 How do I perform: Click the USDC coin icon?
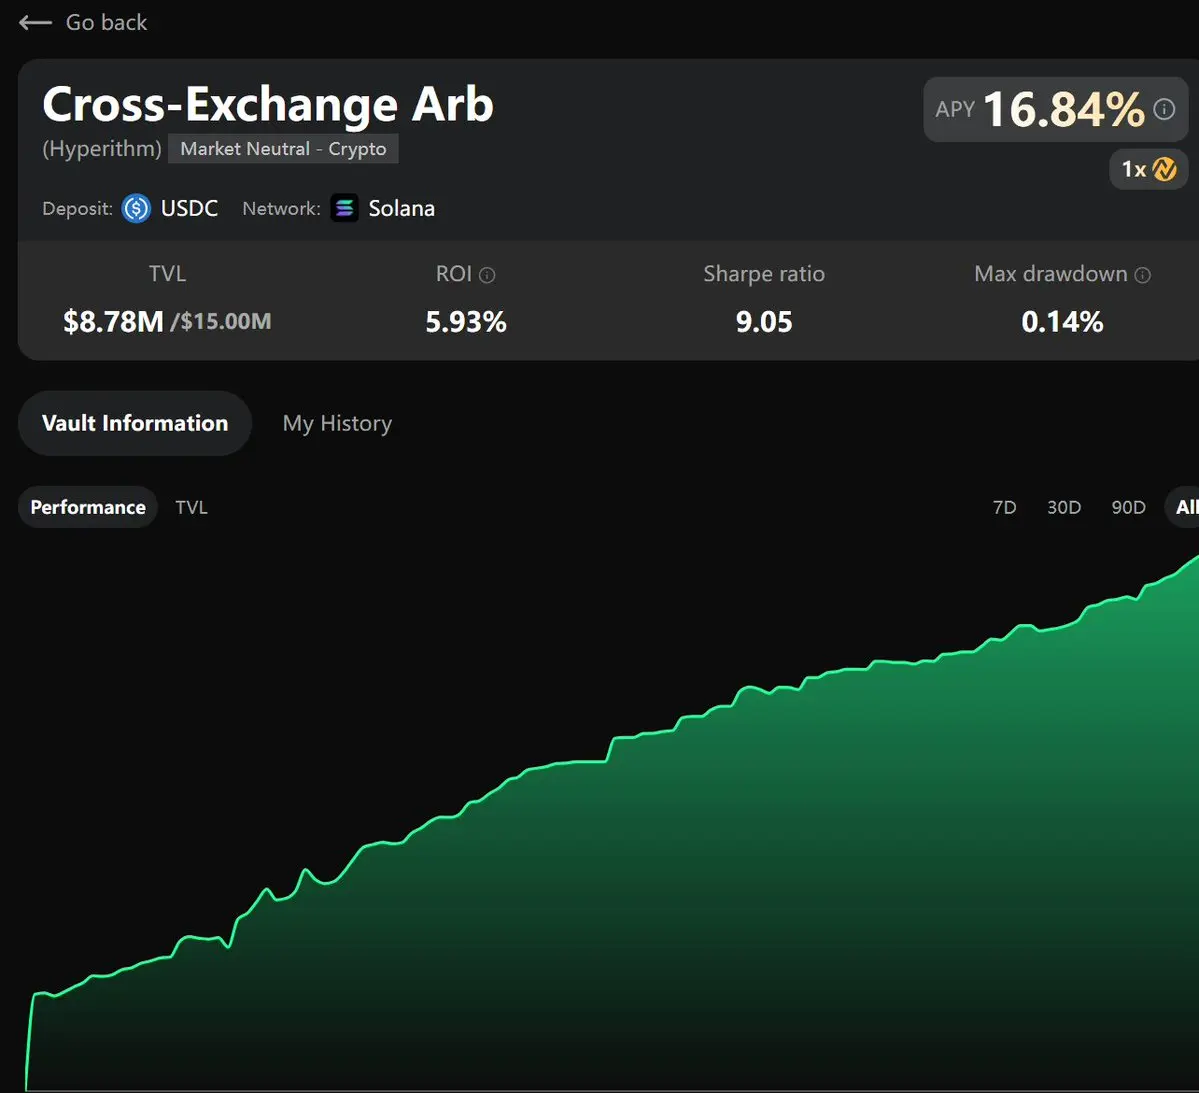pyautogui.click(x=136, y=208)
